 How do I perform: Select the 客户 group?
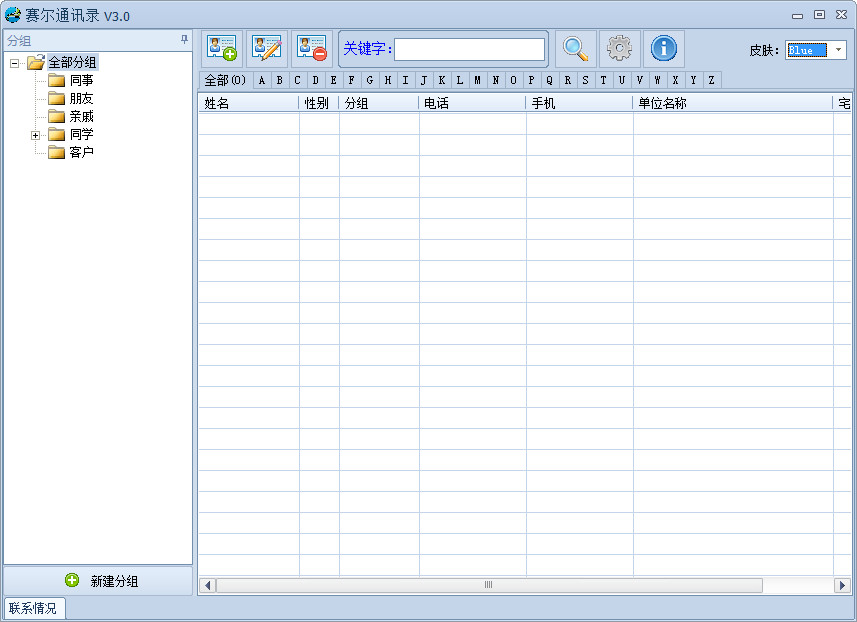click(81, 152)
